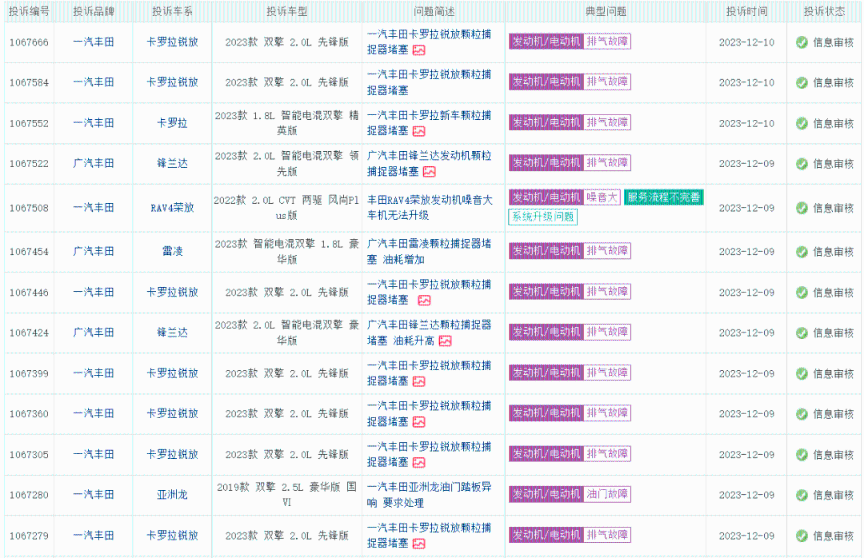Click green status checkmark in row 1067584
864x558 pixels.
coord(802,83)
